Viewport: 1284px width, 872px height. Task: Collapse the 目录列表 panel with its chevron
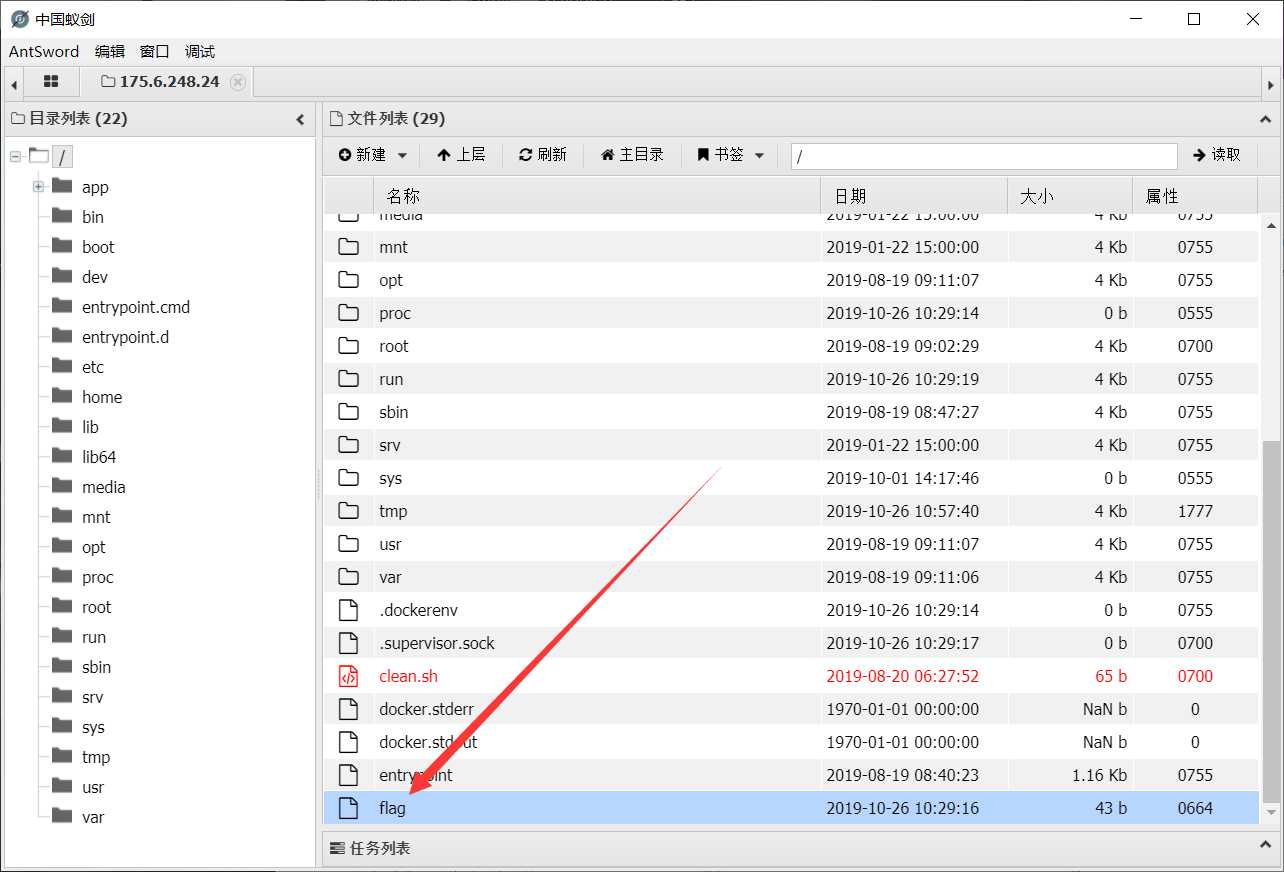click(300, 119)
